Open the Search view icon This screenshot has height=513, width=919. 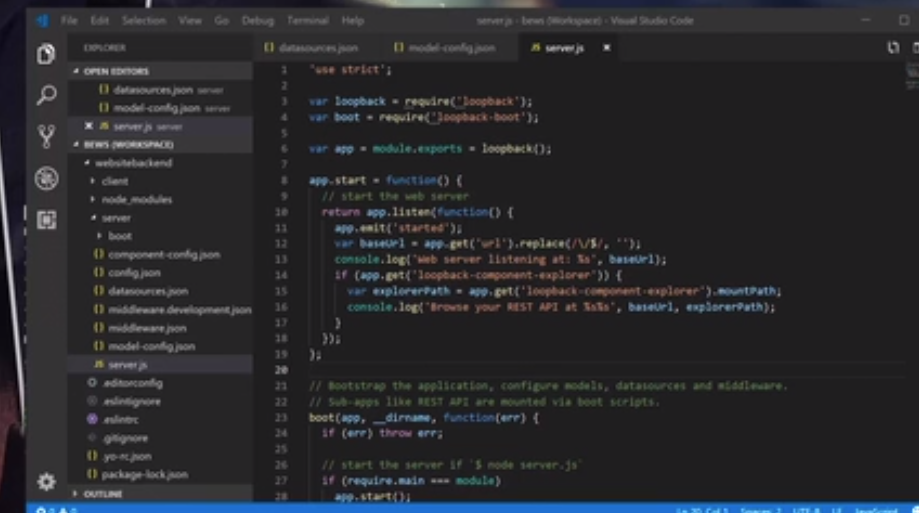(x=46, y=95)
